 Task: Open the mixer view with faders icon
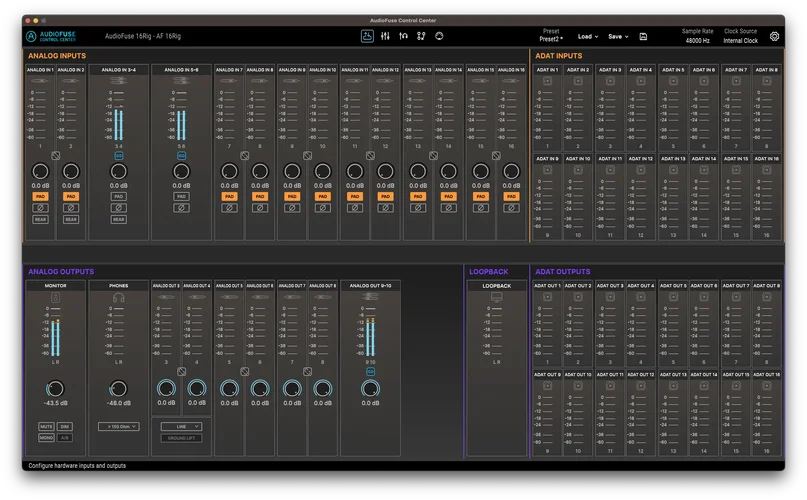tap(384, 36)
